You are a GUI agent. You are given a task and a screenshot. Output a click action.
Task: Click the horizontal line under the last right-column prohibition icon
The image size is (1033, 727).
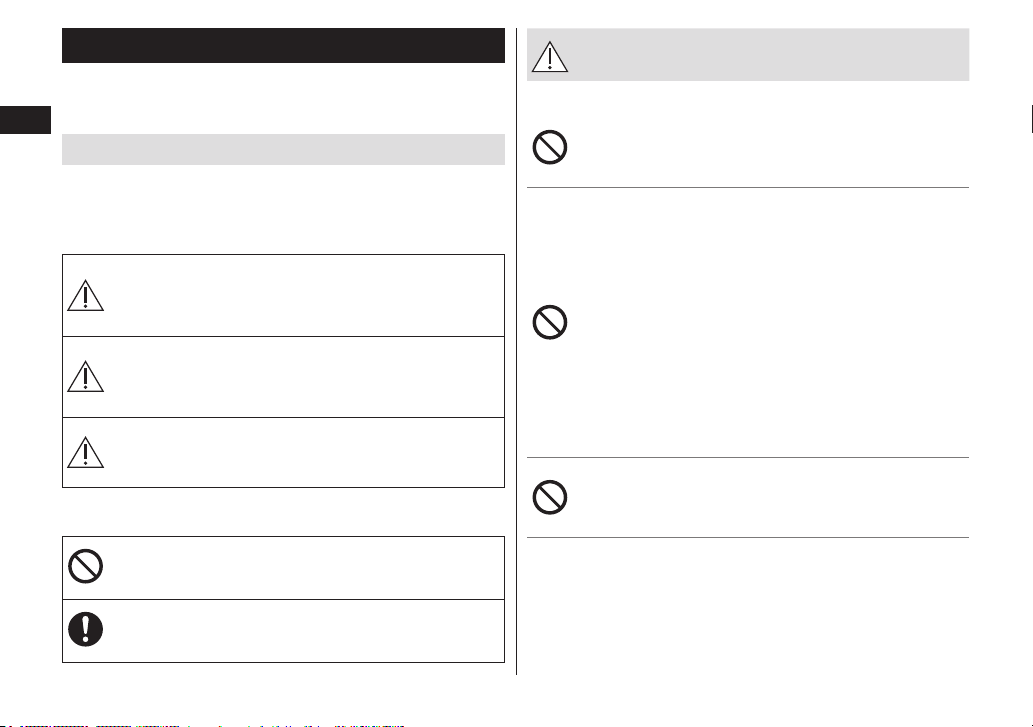tap(748, 537)
